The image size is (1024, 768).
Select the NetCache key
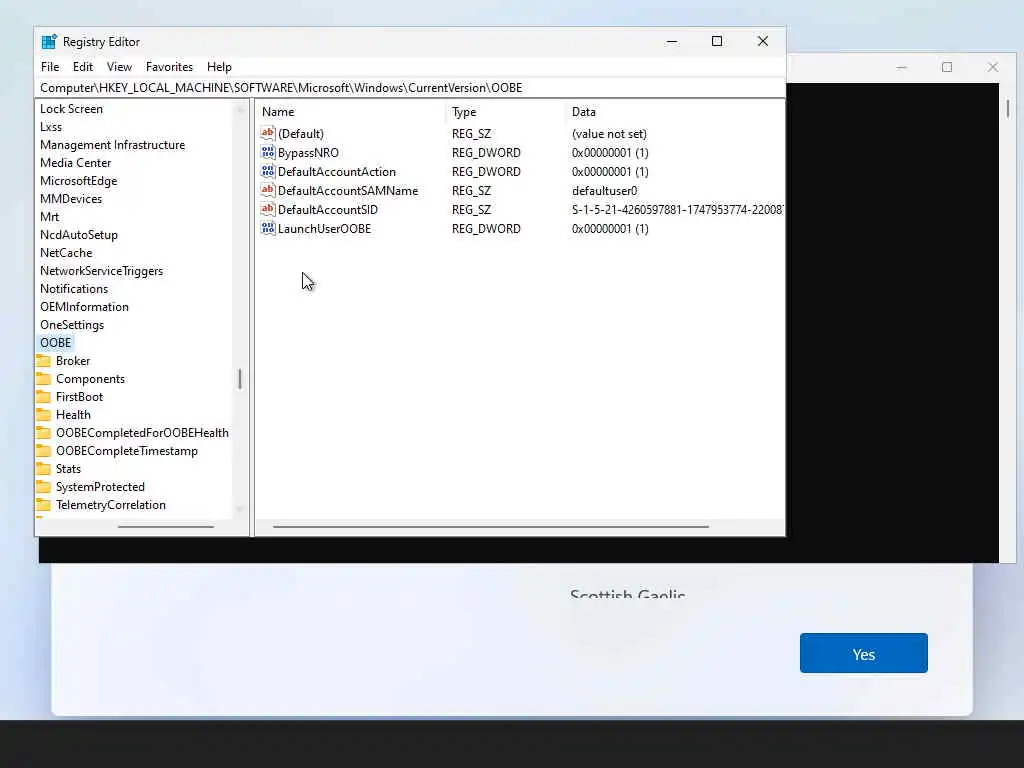point(66,252)
